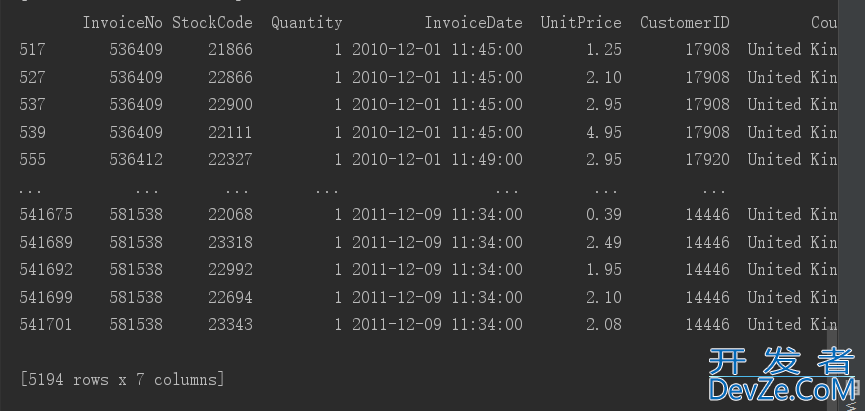Viewport: 865px width, 411px height.
Task: Click the rows x columns summary text
Action: (x=122, y=379)
